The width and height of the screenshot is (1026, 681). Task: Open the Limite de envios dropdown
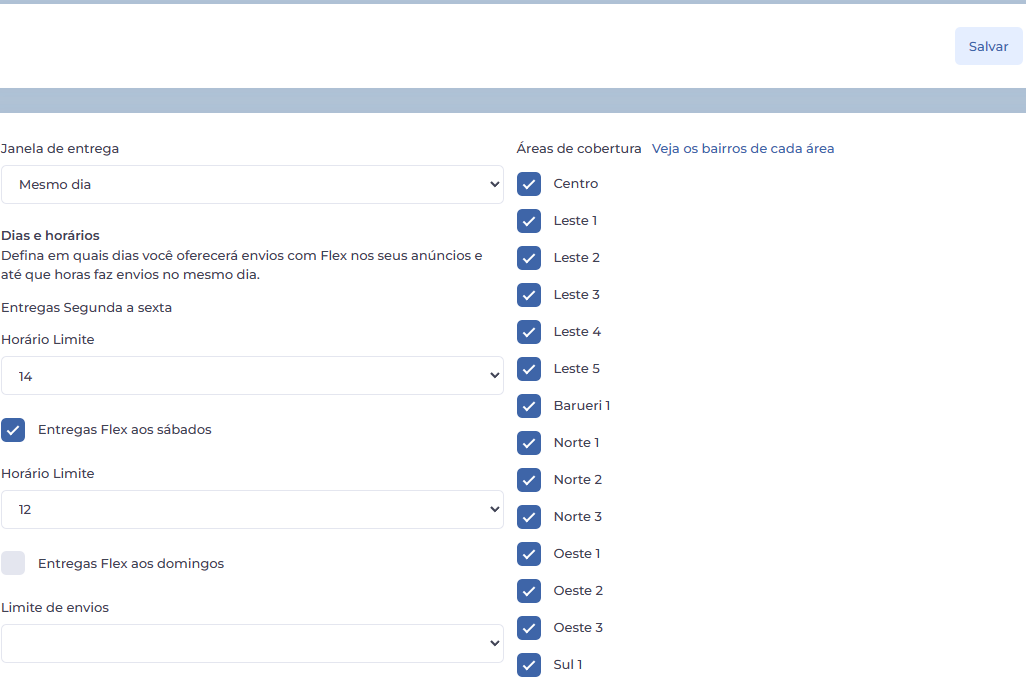point(252,643)
